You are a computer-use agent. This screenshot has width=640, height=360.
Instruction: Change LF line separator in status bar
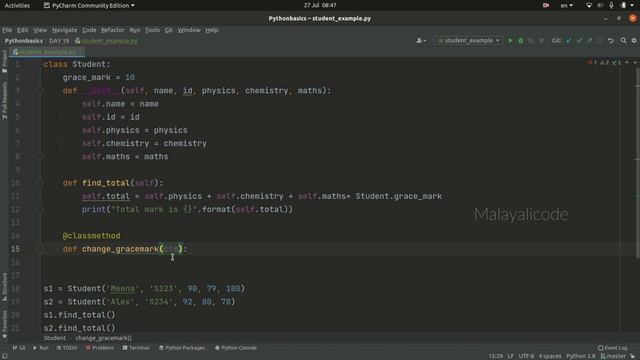click(511, 356)
